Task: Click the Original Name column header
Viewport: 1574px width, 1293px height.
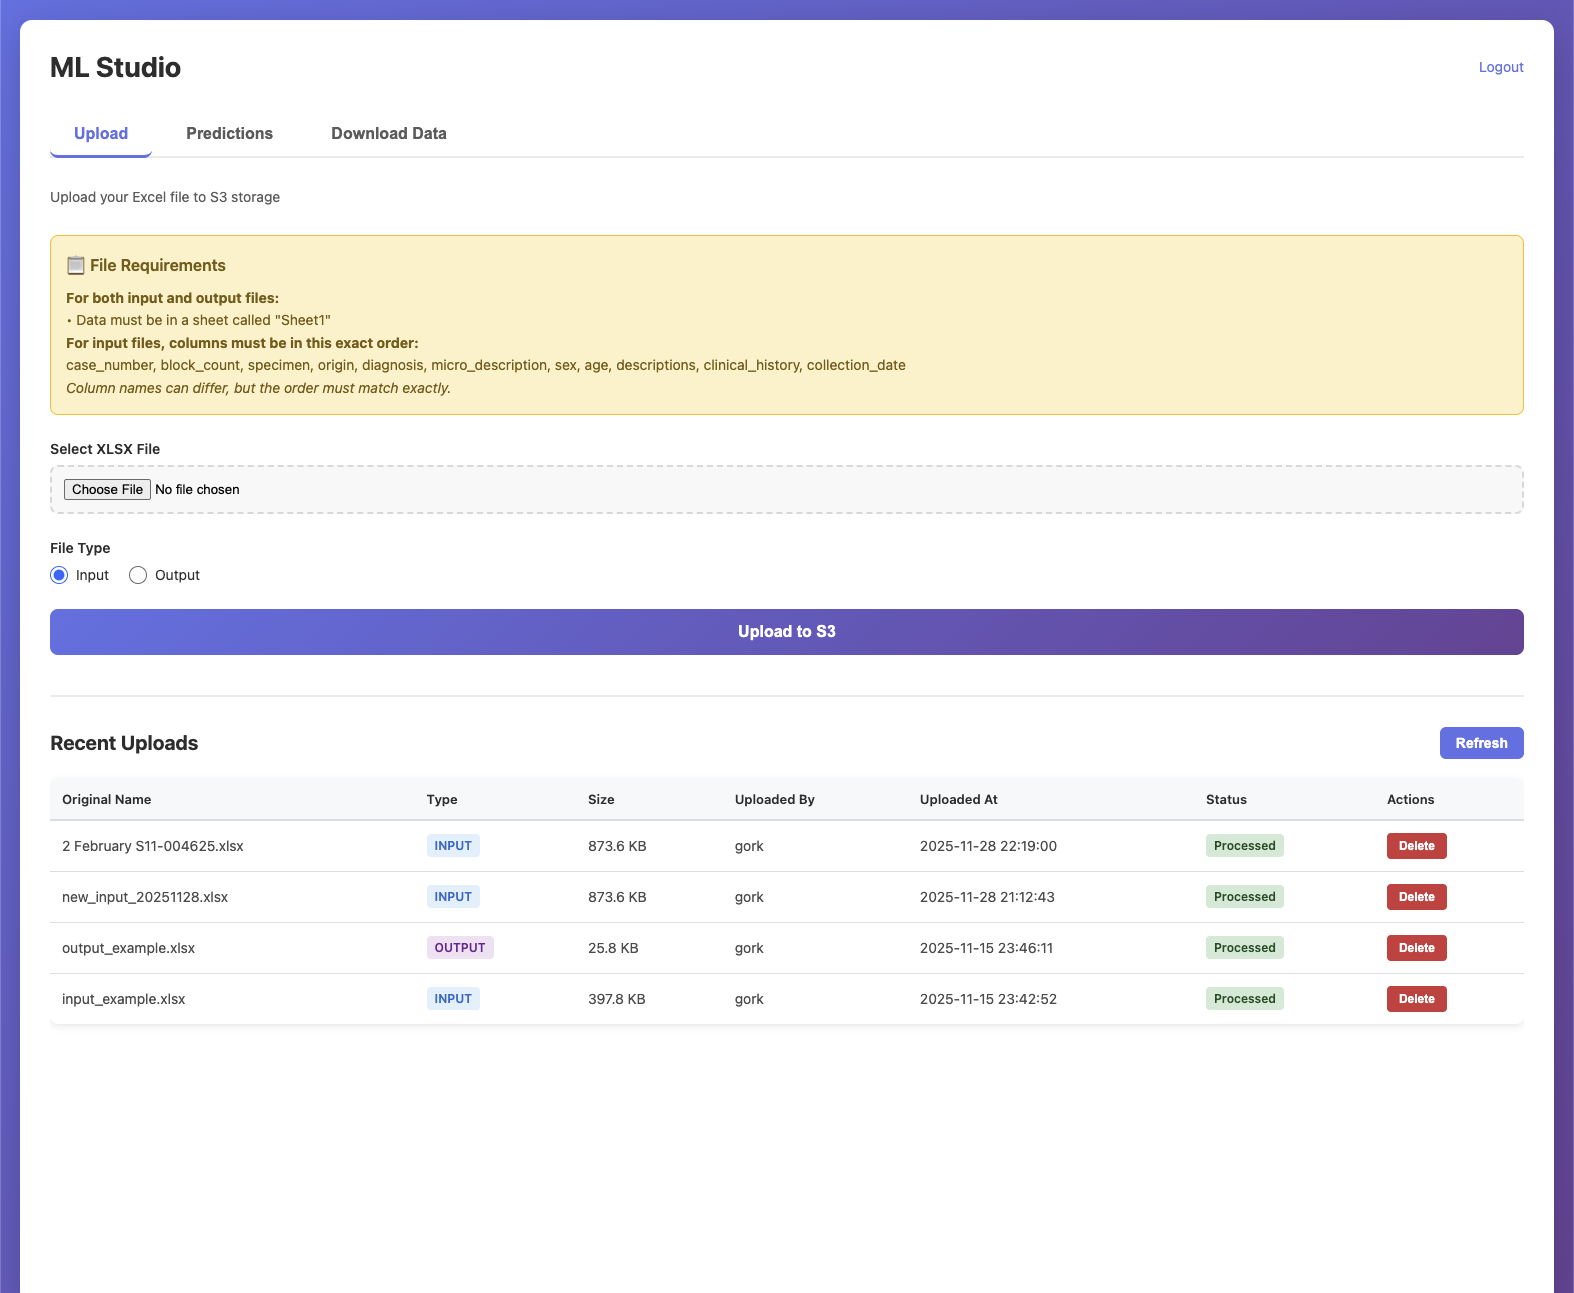Action: pyautogui.click(x=107, y=799)
